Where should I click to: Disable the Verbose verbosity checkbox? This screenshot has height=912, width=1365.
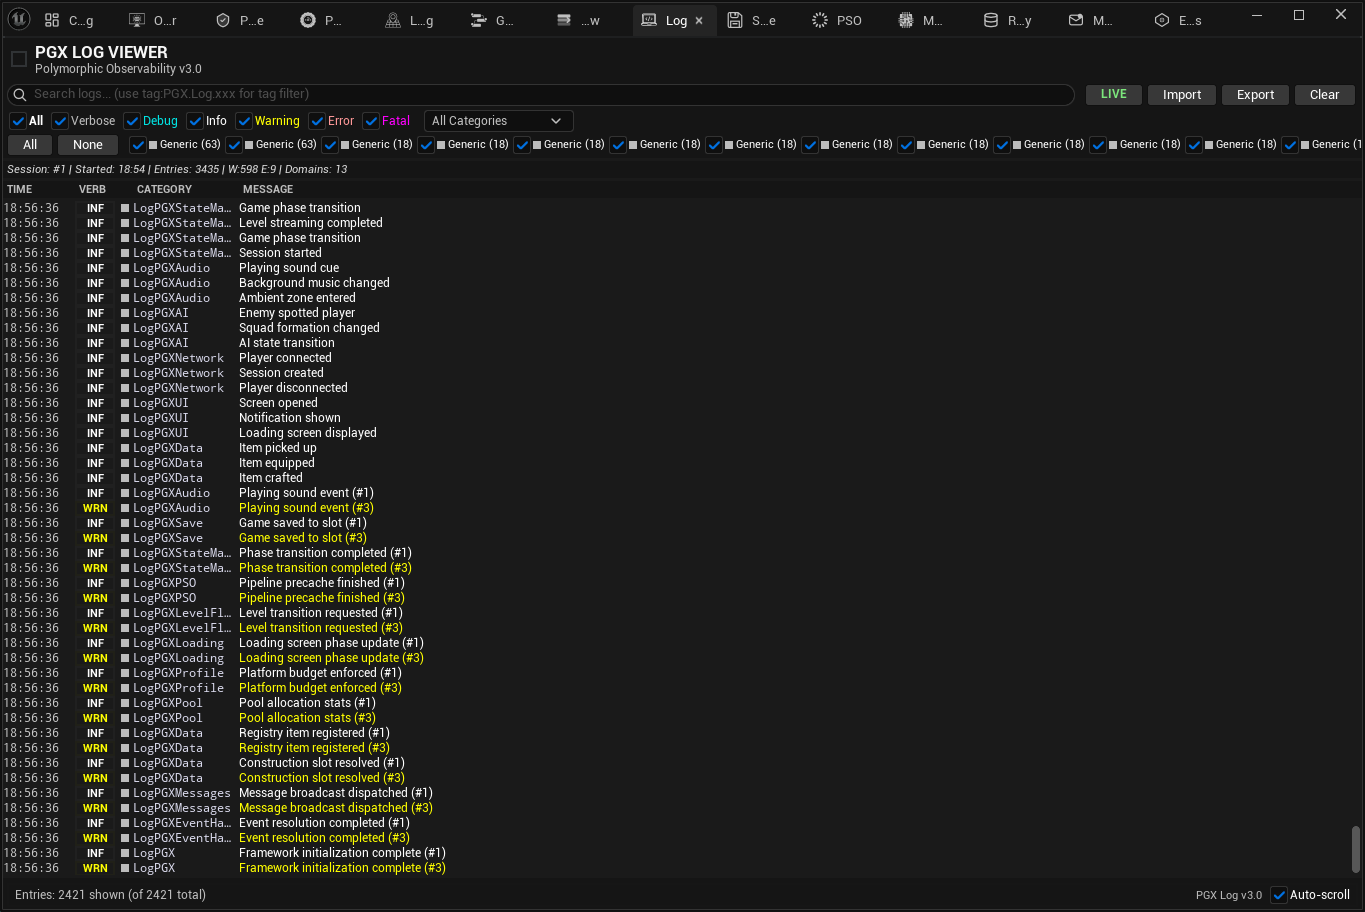tap(60, 120)
